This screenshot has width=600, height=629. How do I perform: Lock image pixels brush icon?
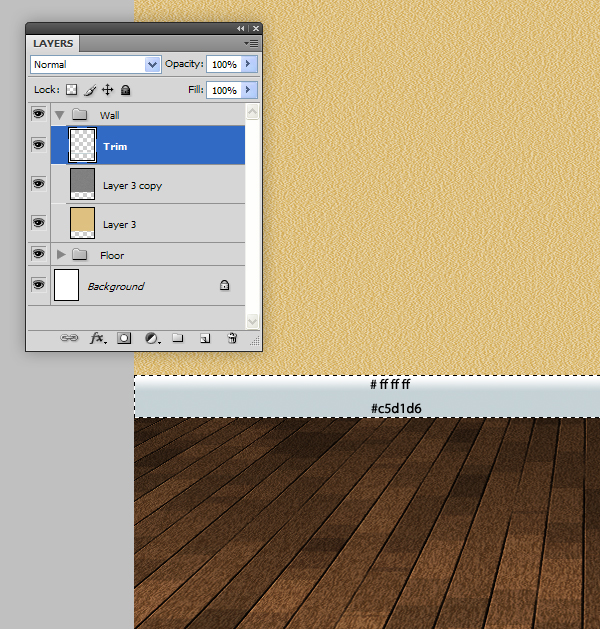coord(89,90)
